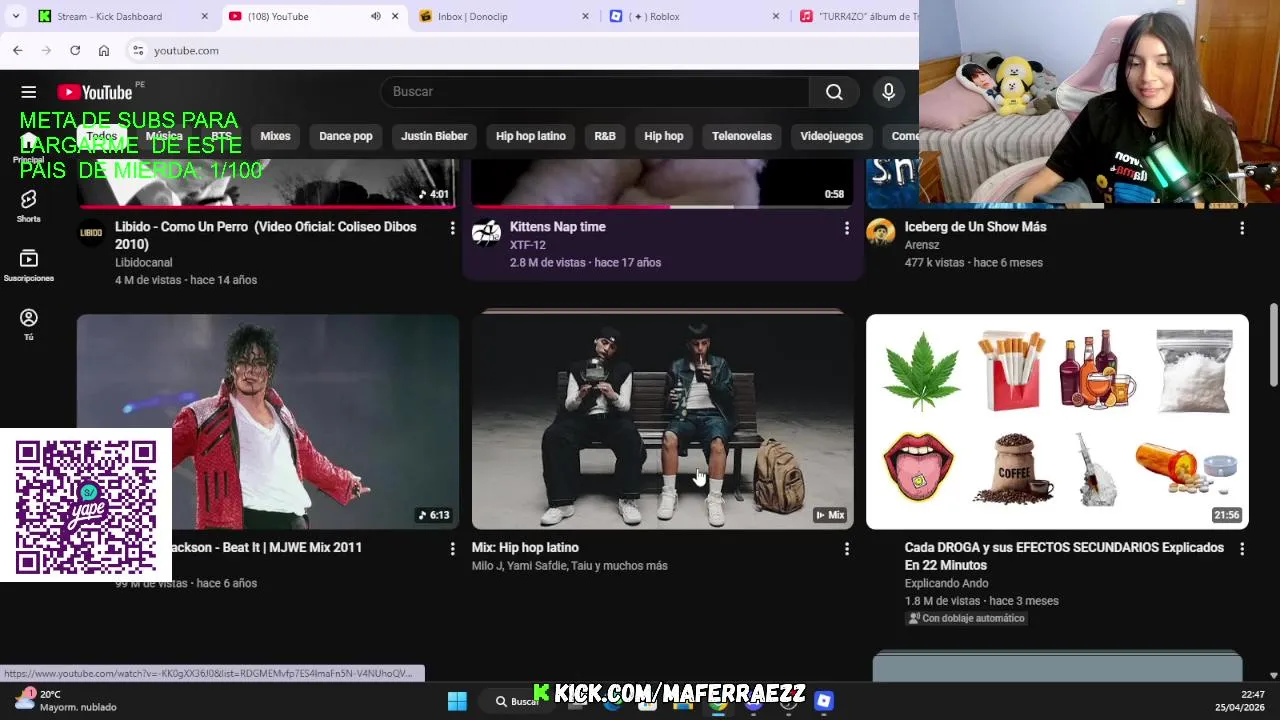Click the page vertical scrollbar thumb
The height and width of the screenshot is (720, 1280).
[1273, 345]
